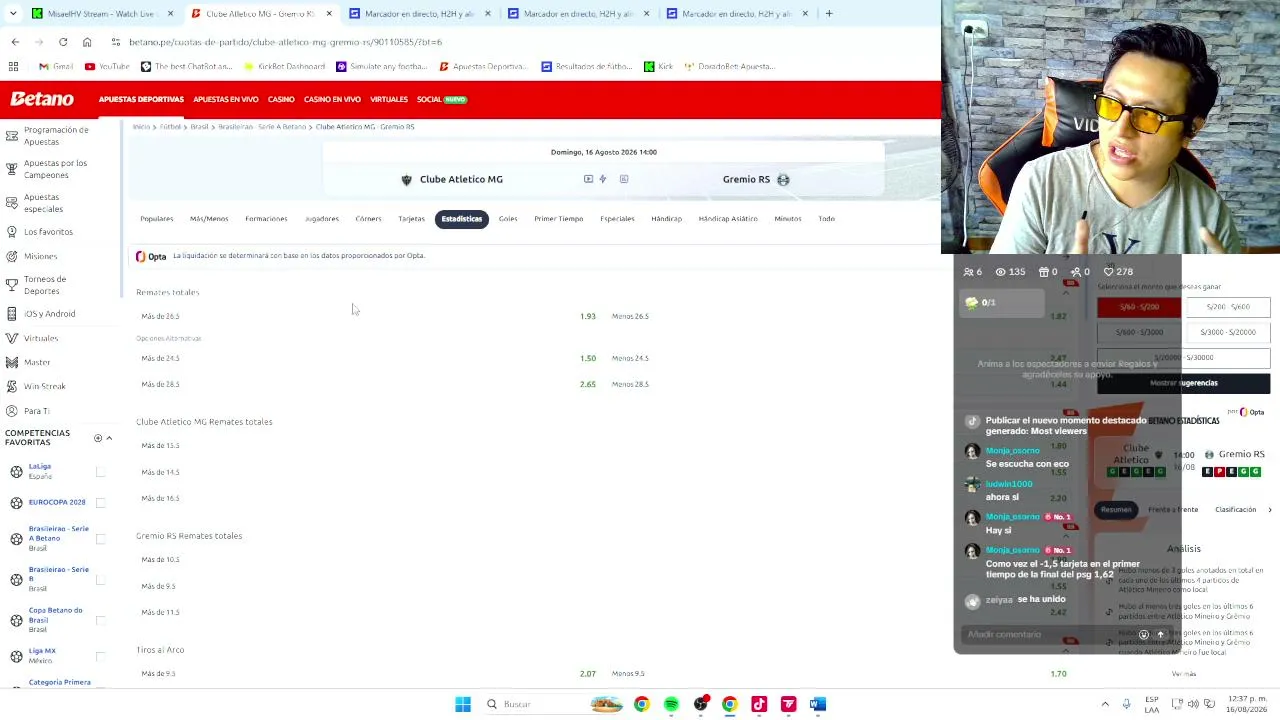Show hidden system tray icons
1280x720 pixels.
click(1105, 704)
